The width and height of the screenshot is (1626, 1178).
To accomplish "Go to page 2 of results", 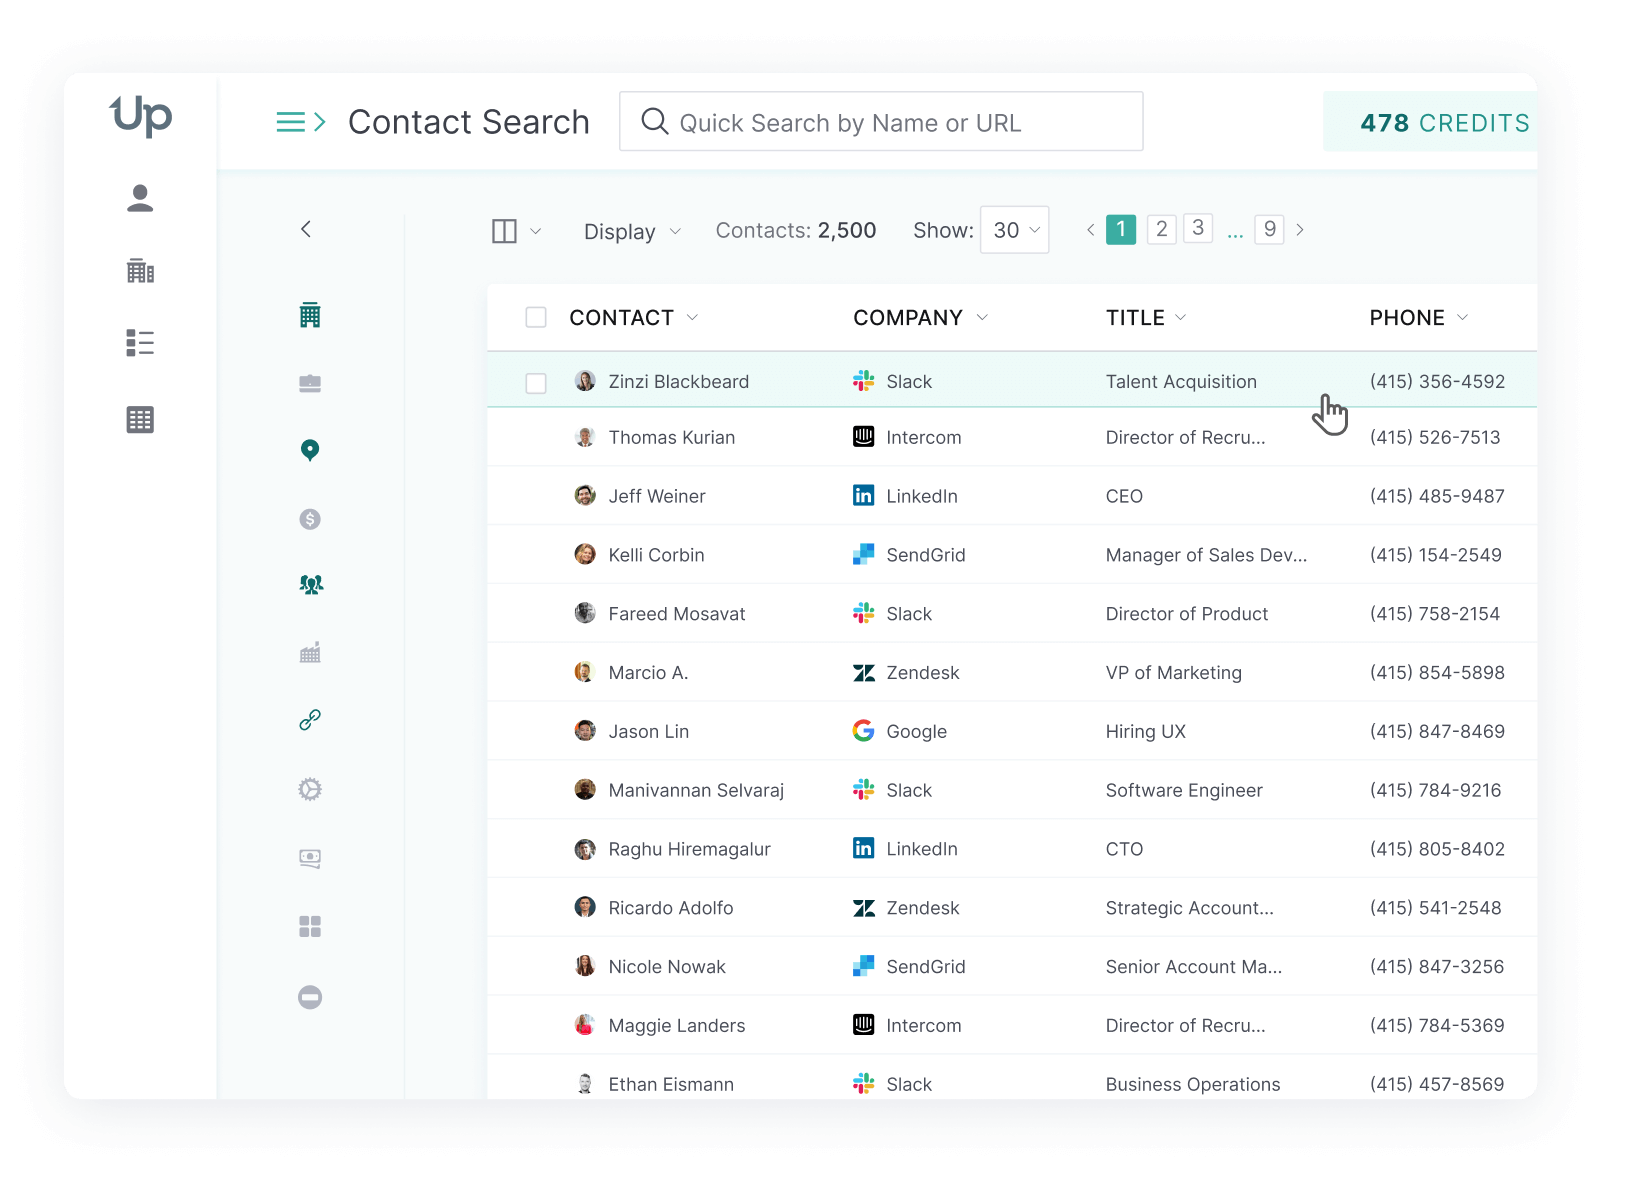I will 1161,229.
